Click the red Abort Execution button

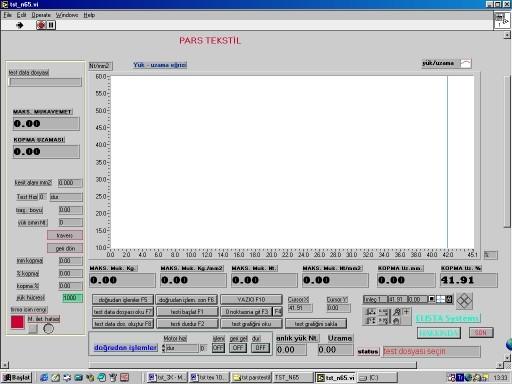pos(41,25)
